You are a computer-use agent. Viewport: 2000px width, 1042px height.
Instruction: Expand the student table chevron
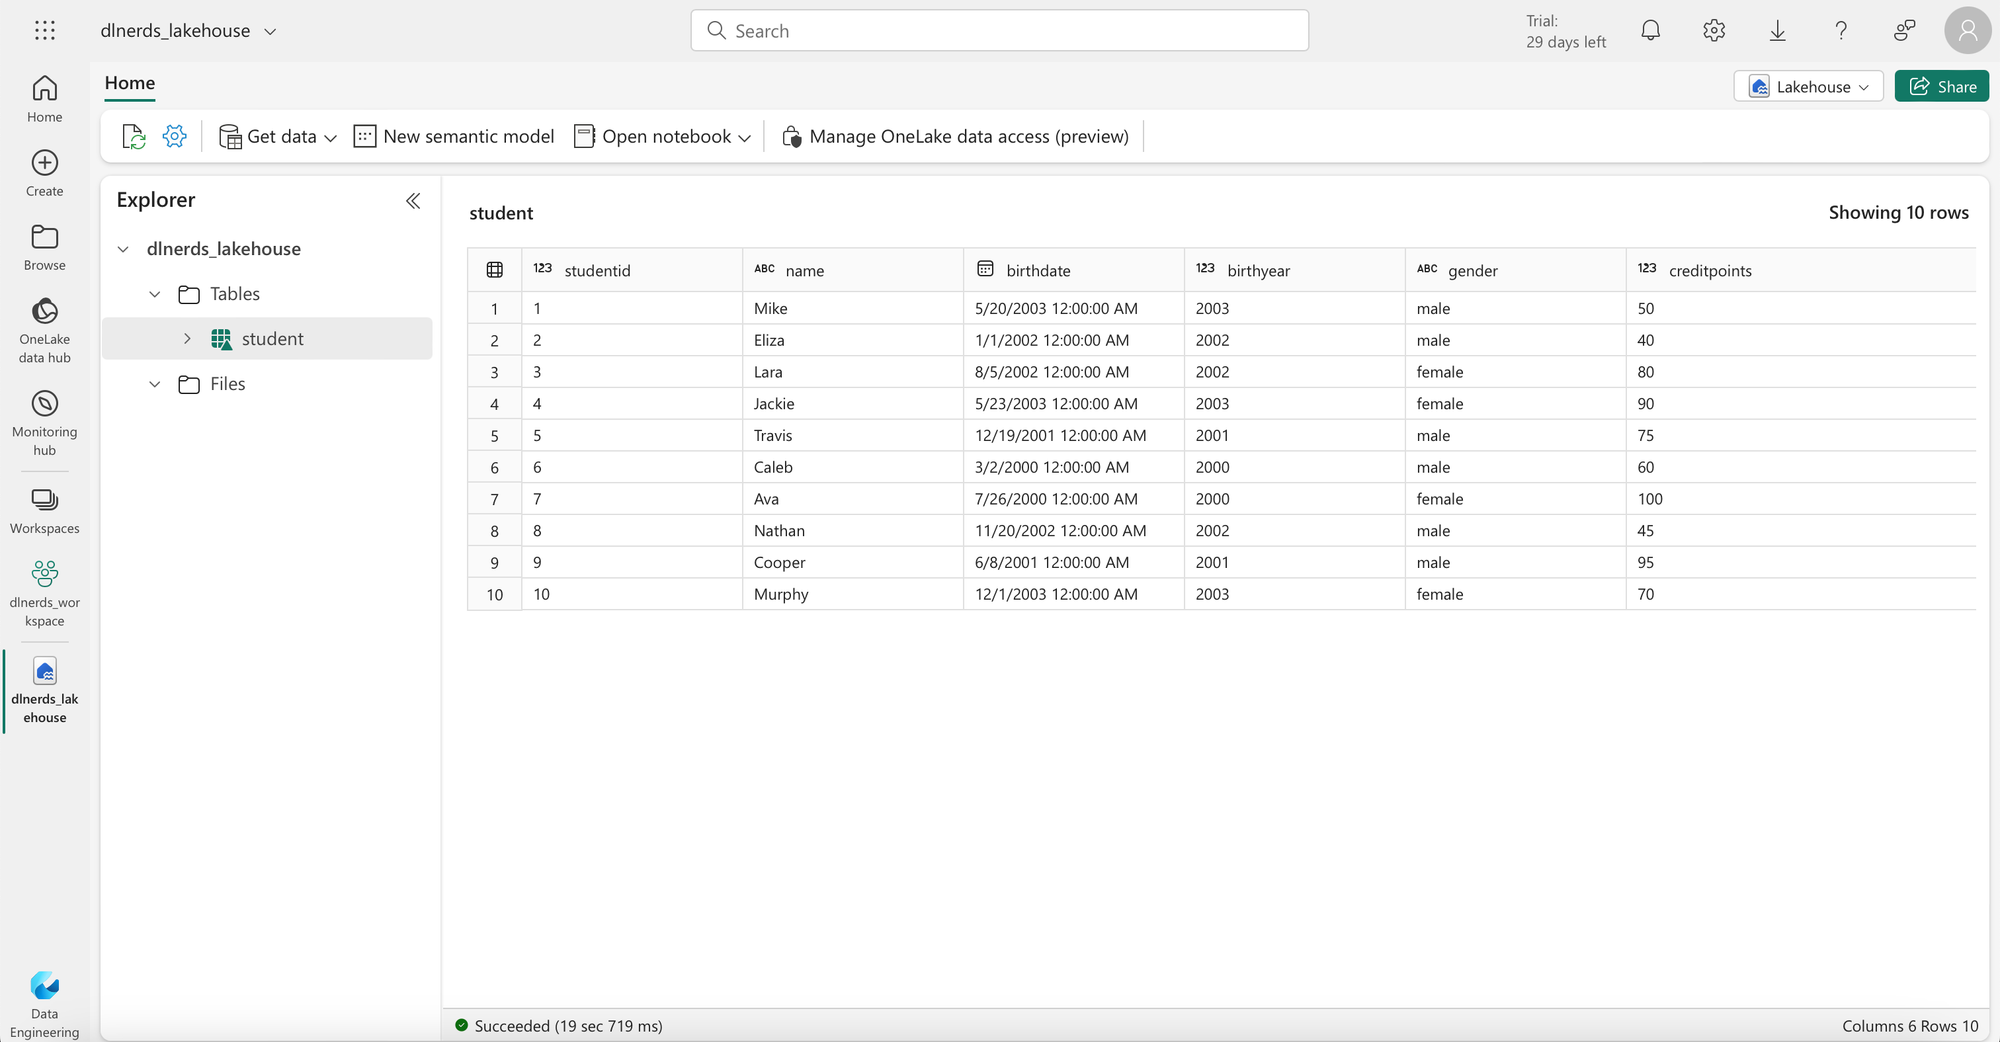click(x=187, y=339)
